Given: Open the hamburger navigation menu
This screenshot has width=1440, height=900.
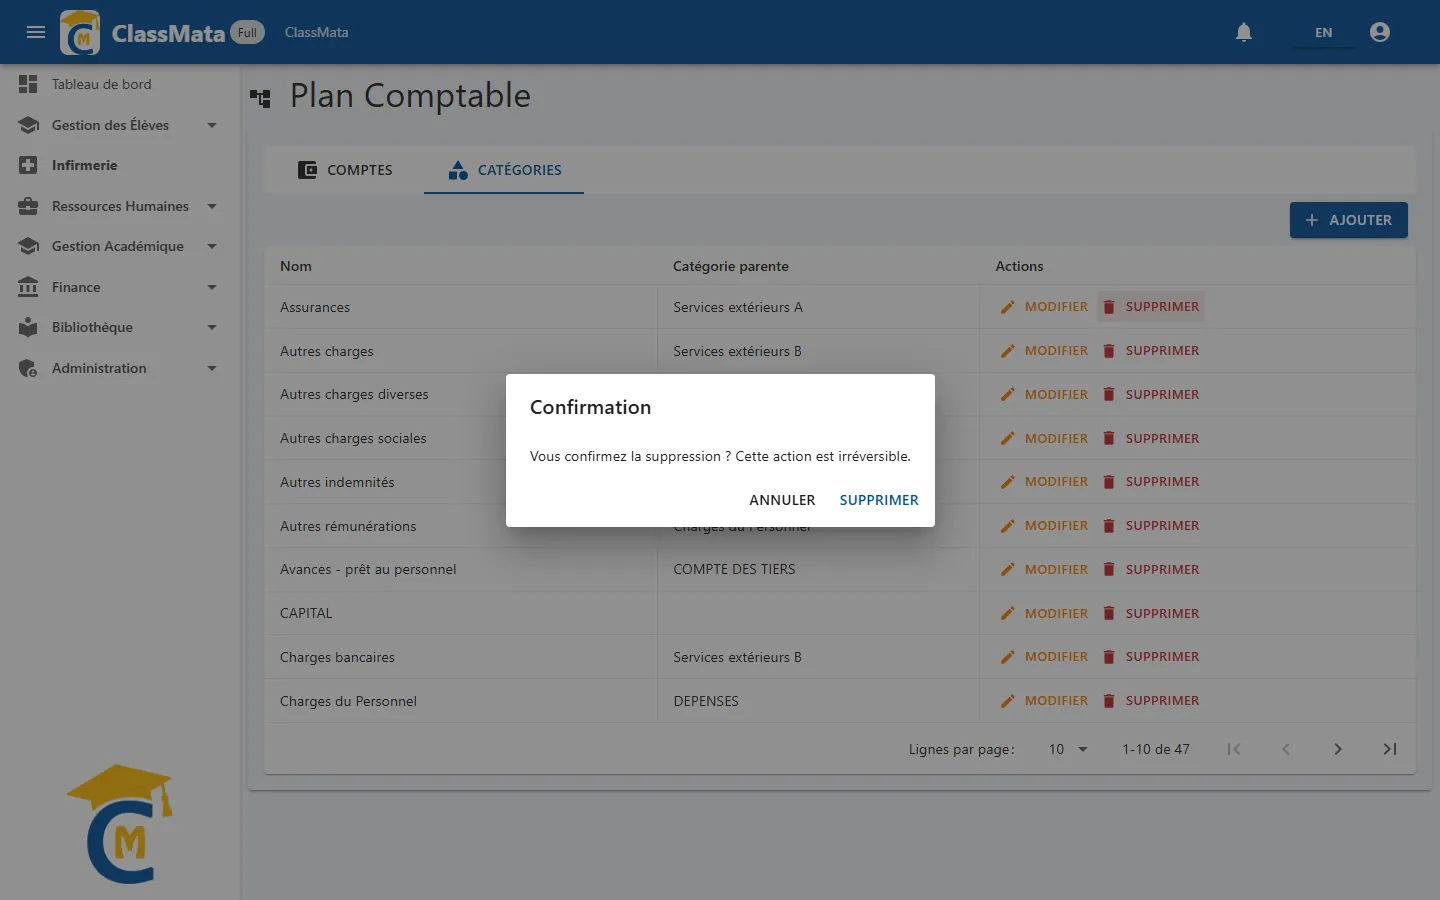Looking at the screenshot, I should pos(36,32).
